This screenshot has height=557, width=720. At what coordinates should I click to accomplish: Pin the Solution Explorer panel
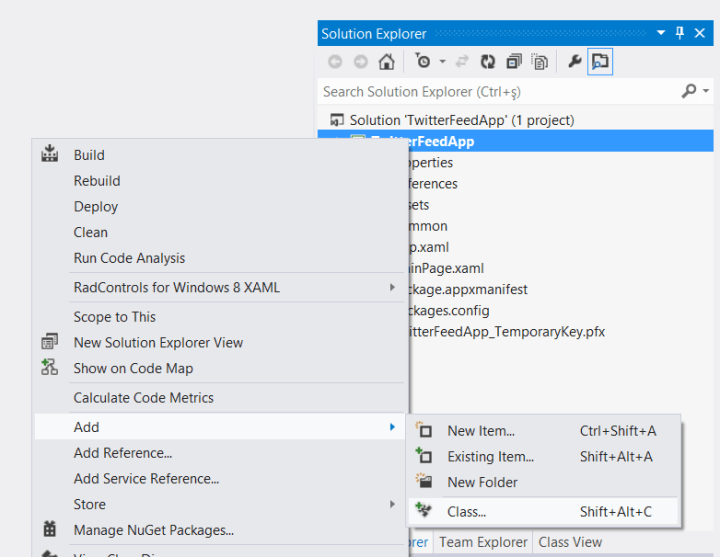680,33
